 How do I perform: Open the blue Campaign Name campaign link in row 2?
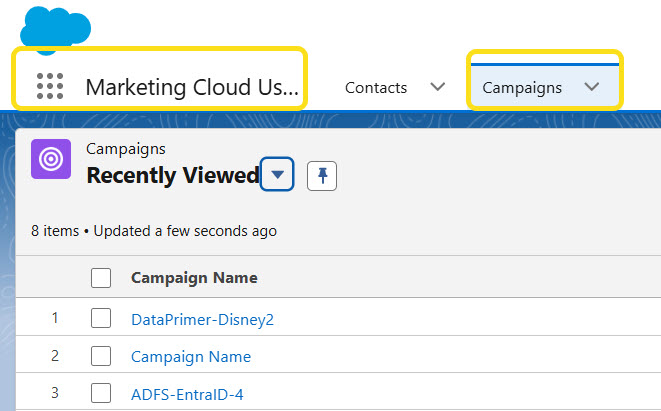click(191, 357)
